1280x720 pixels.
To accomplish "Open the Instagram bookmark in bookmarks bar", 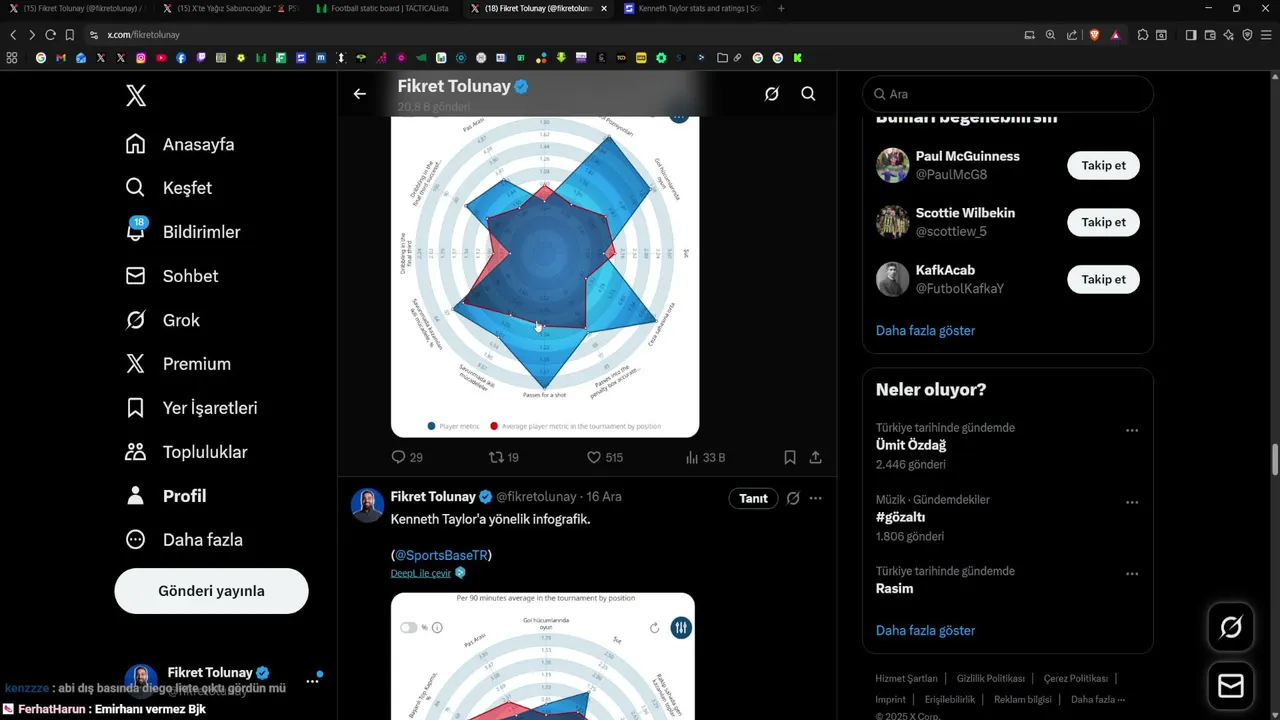I will tap(141, 58).
